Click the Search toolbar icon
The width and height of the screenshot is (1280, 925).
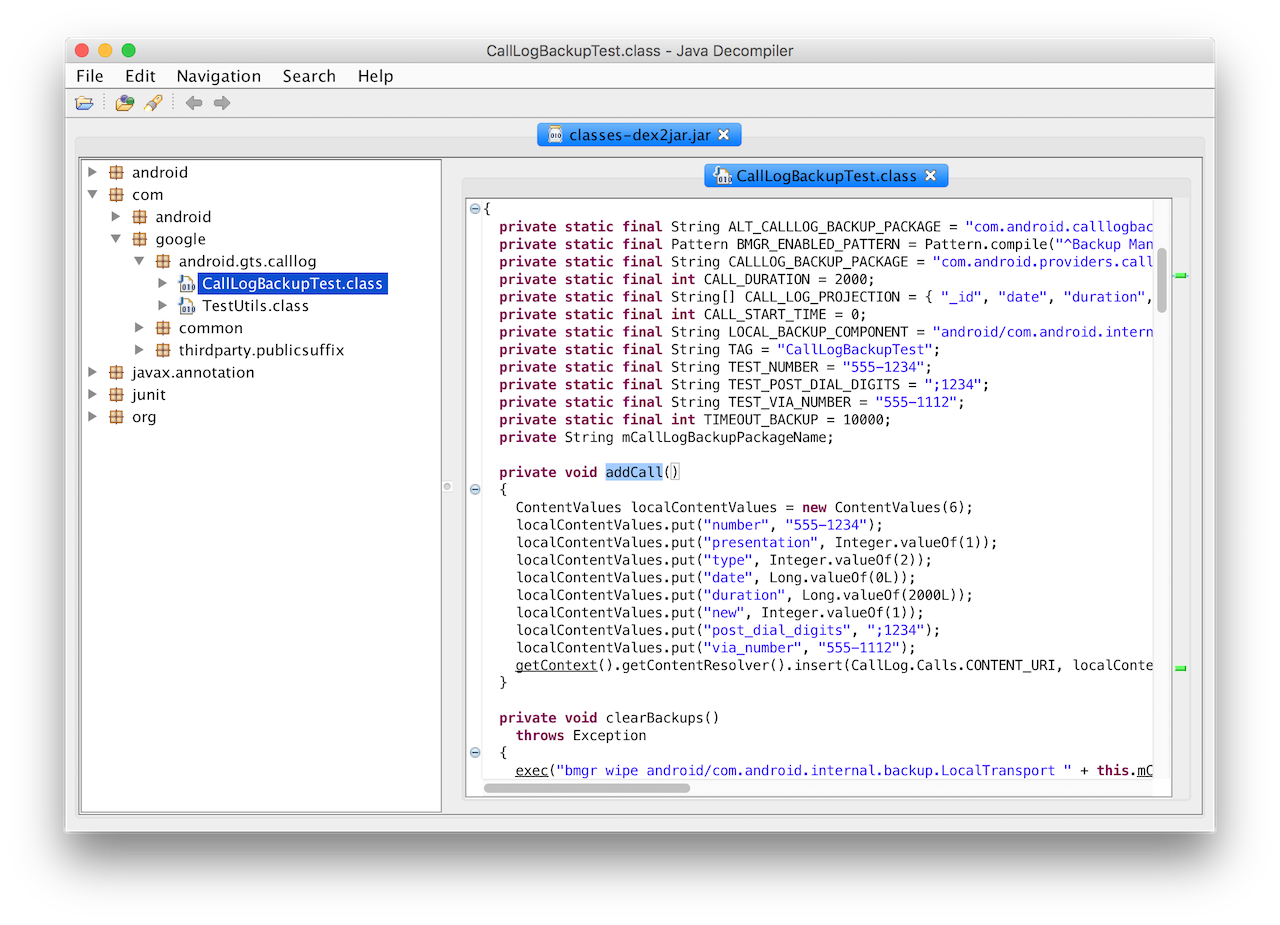(x=153, y=103)
